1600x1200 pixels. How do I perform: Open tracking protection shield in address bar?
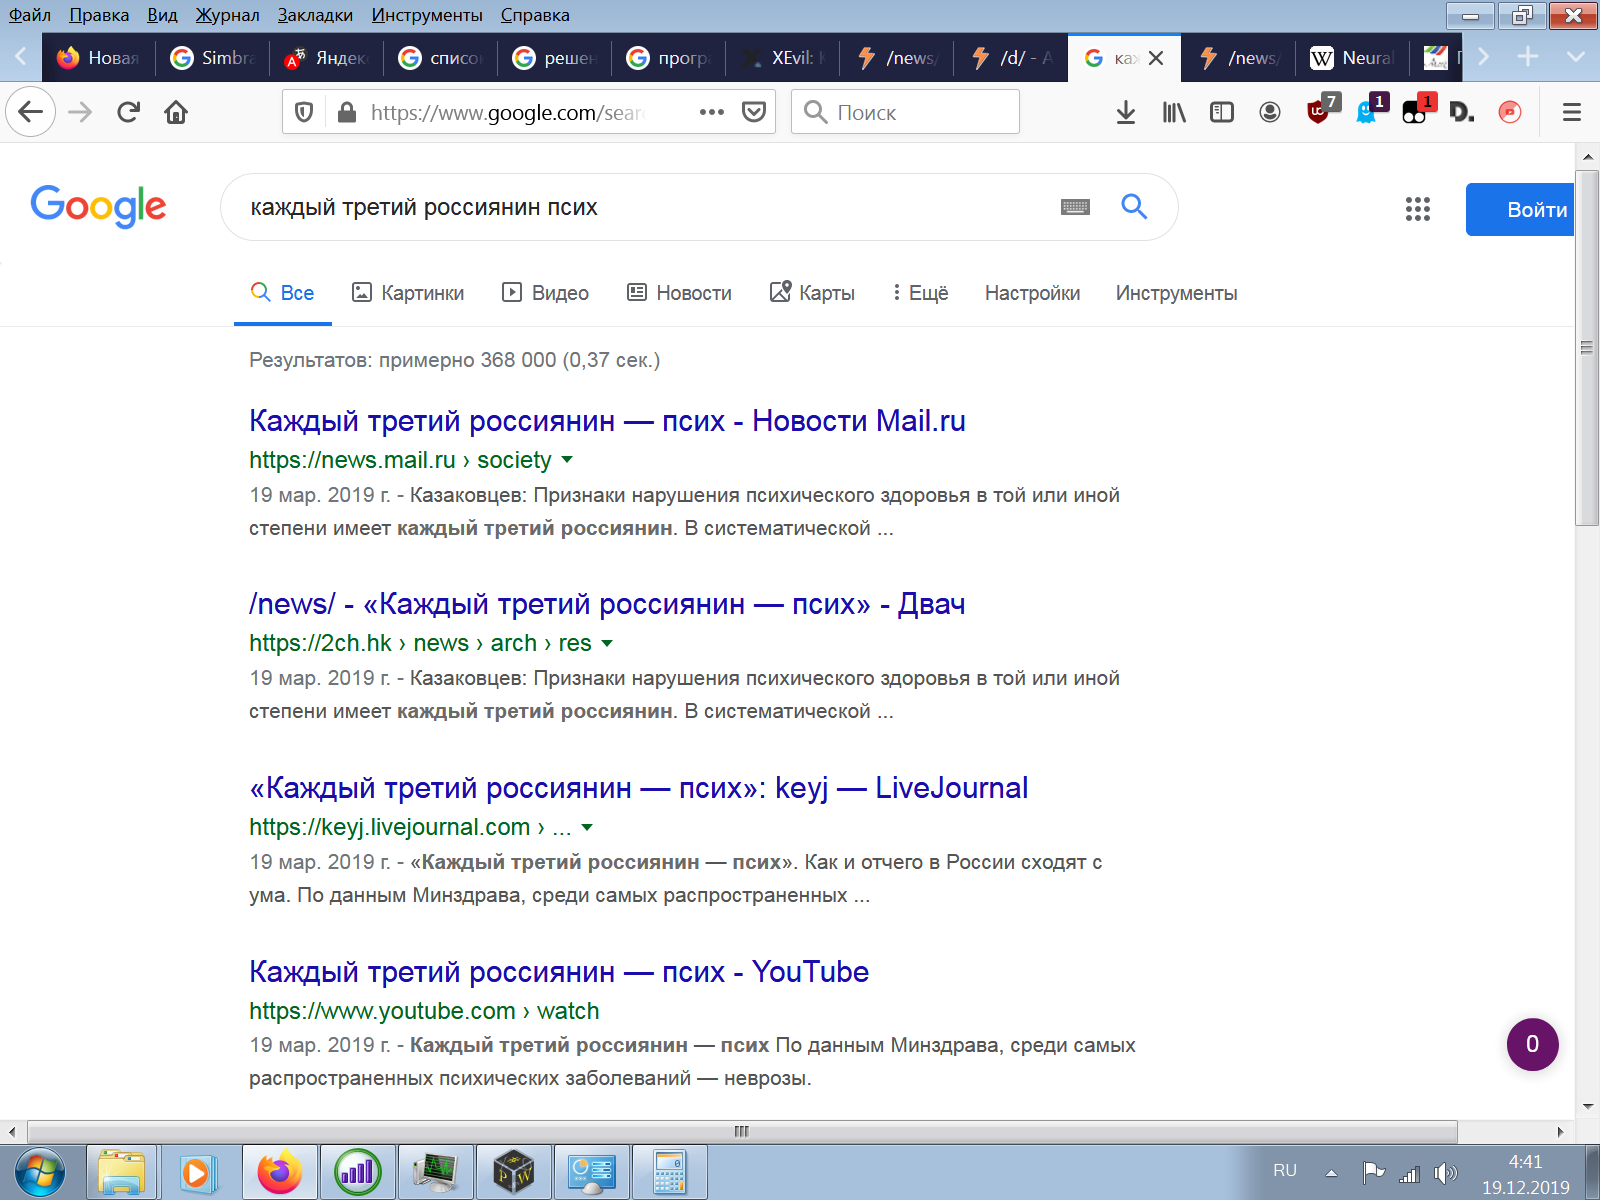click(x=305, y=112)
